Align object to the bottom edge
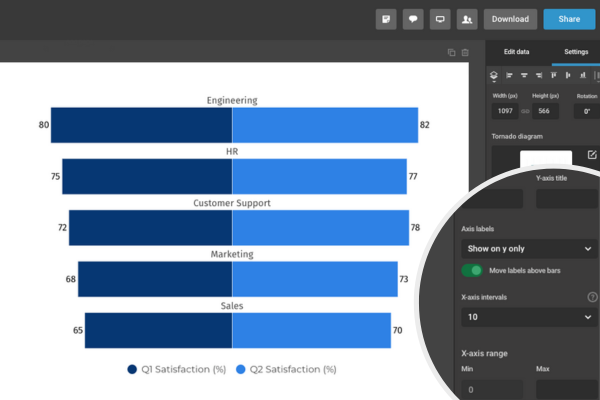 (582, 75)
